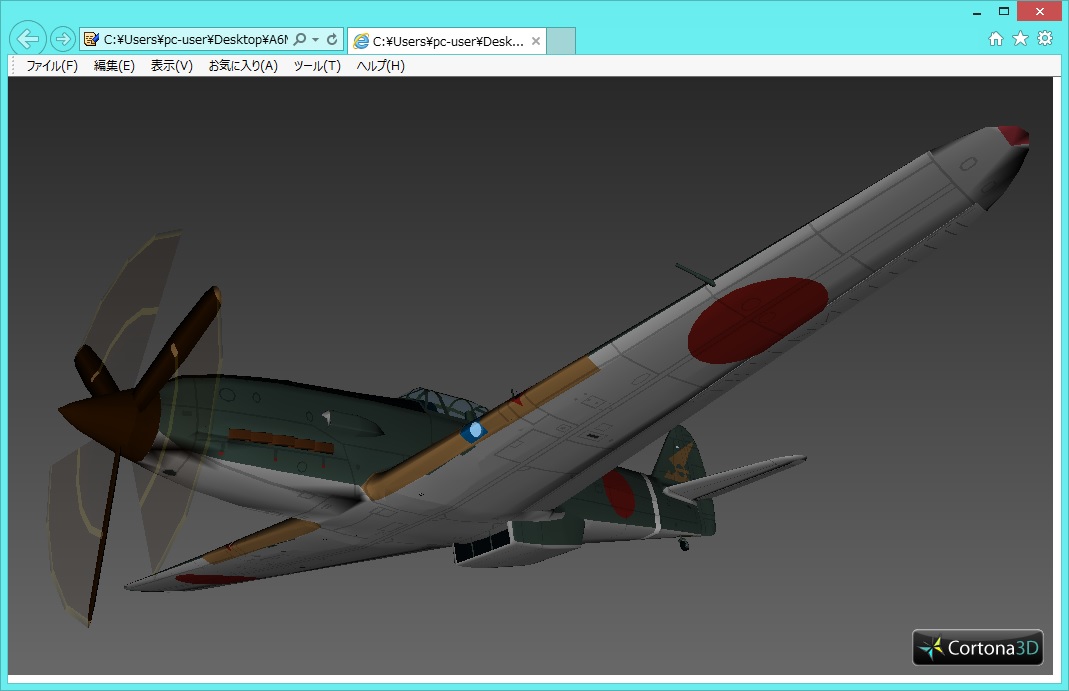Image resolution: width=1069 pixels, height=691 pixels.
Task: Open the 編集(E) menu
Action: coord(114,66)
